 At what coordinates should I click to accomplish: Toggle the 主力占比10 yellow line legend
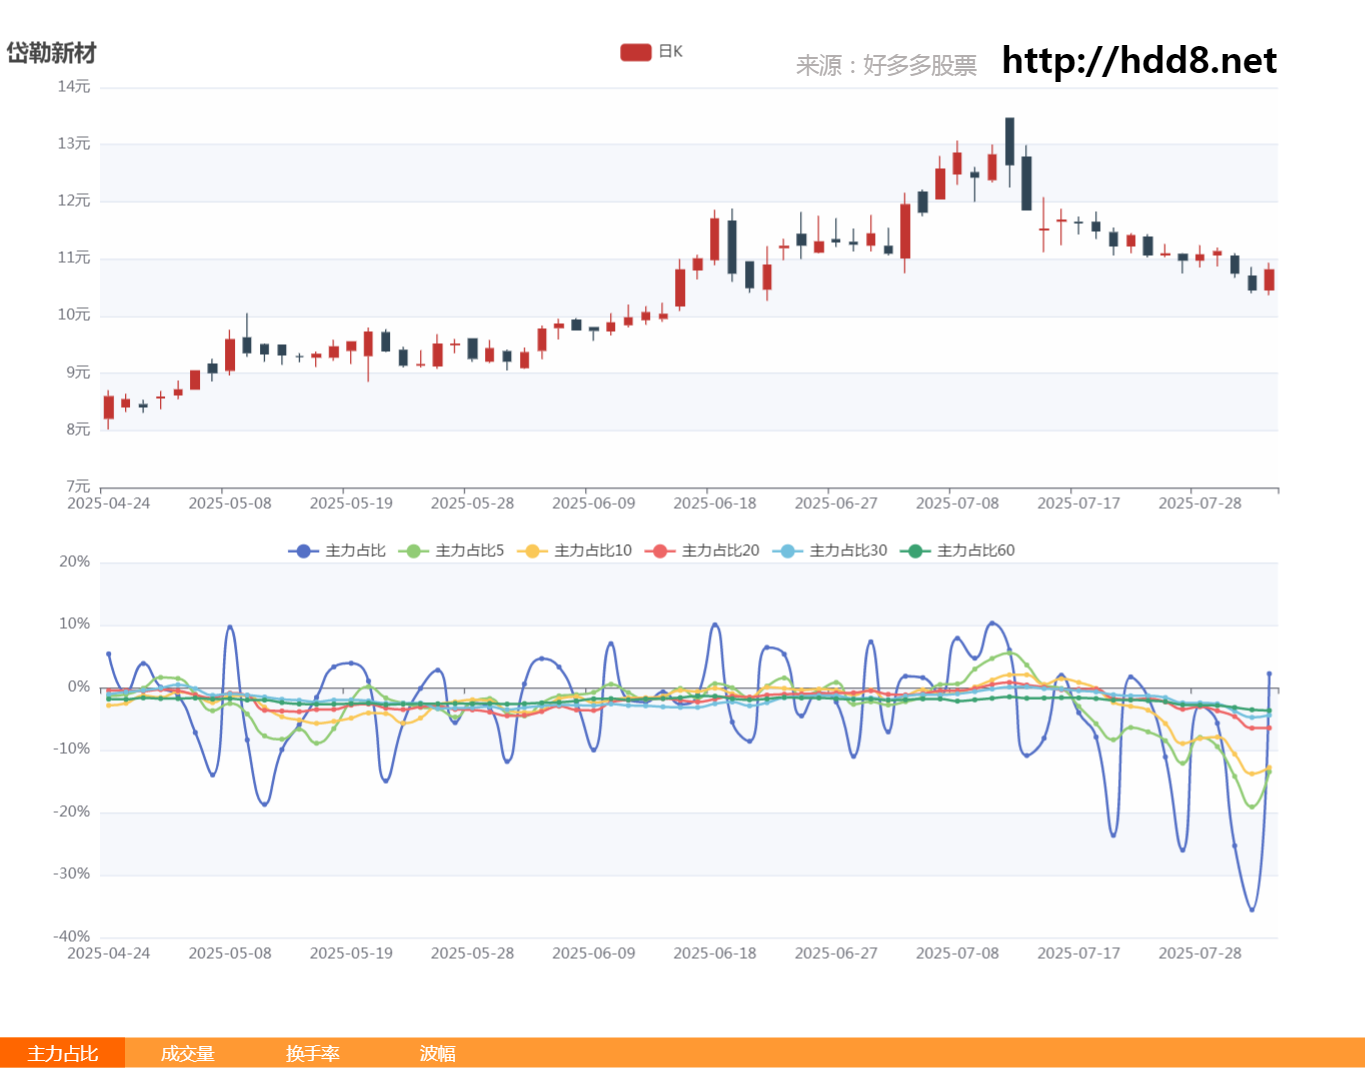coord(574,551)
